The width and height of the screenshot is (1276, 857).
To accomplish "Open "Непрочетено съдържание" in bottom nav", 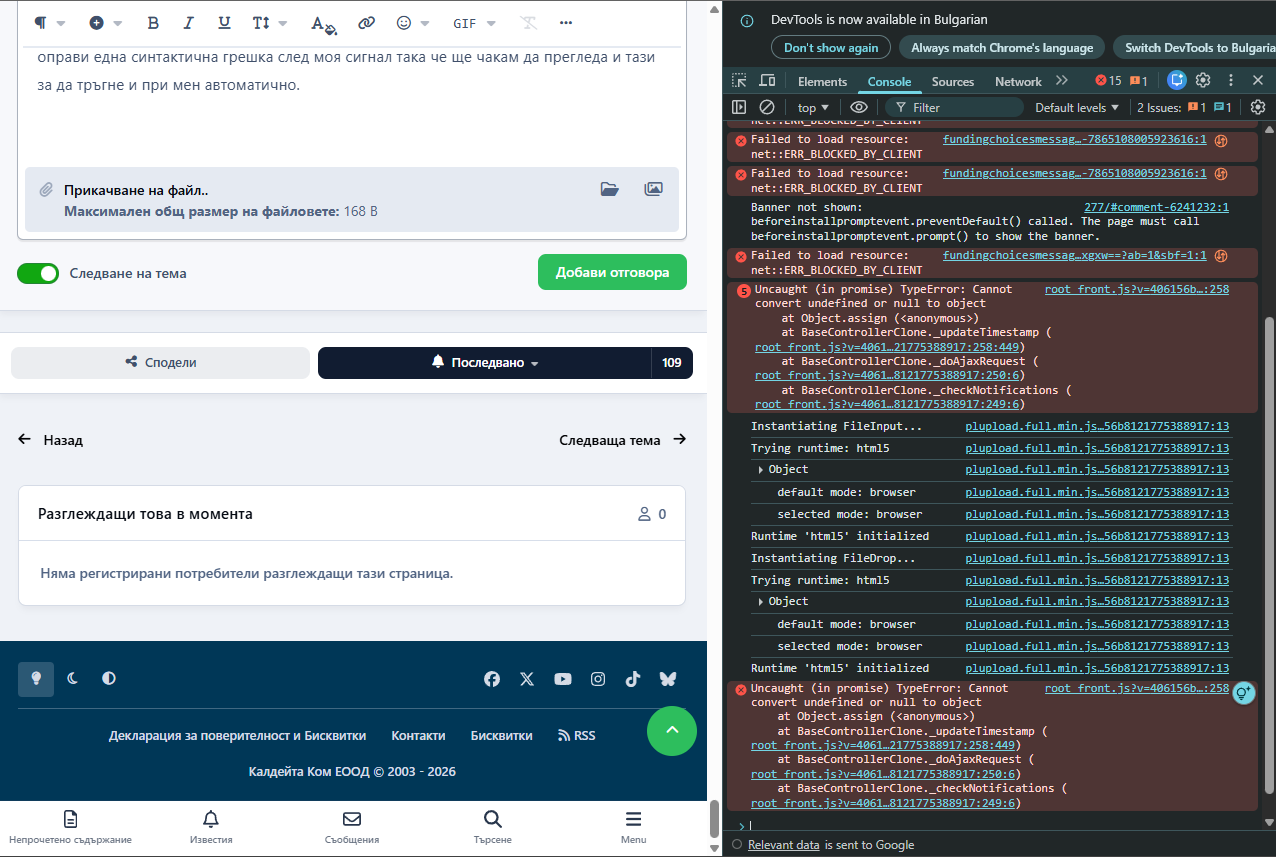I will [70, 827].
